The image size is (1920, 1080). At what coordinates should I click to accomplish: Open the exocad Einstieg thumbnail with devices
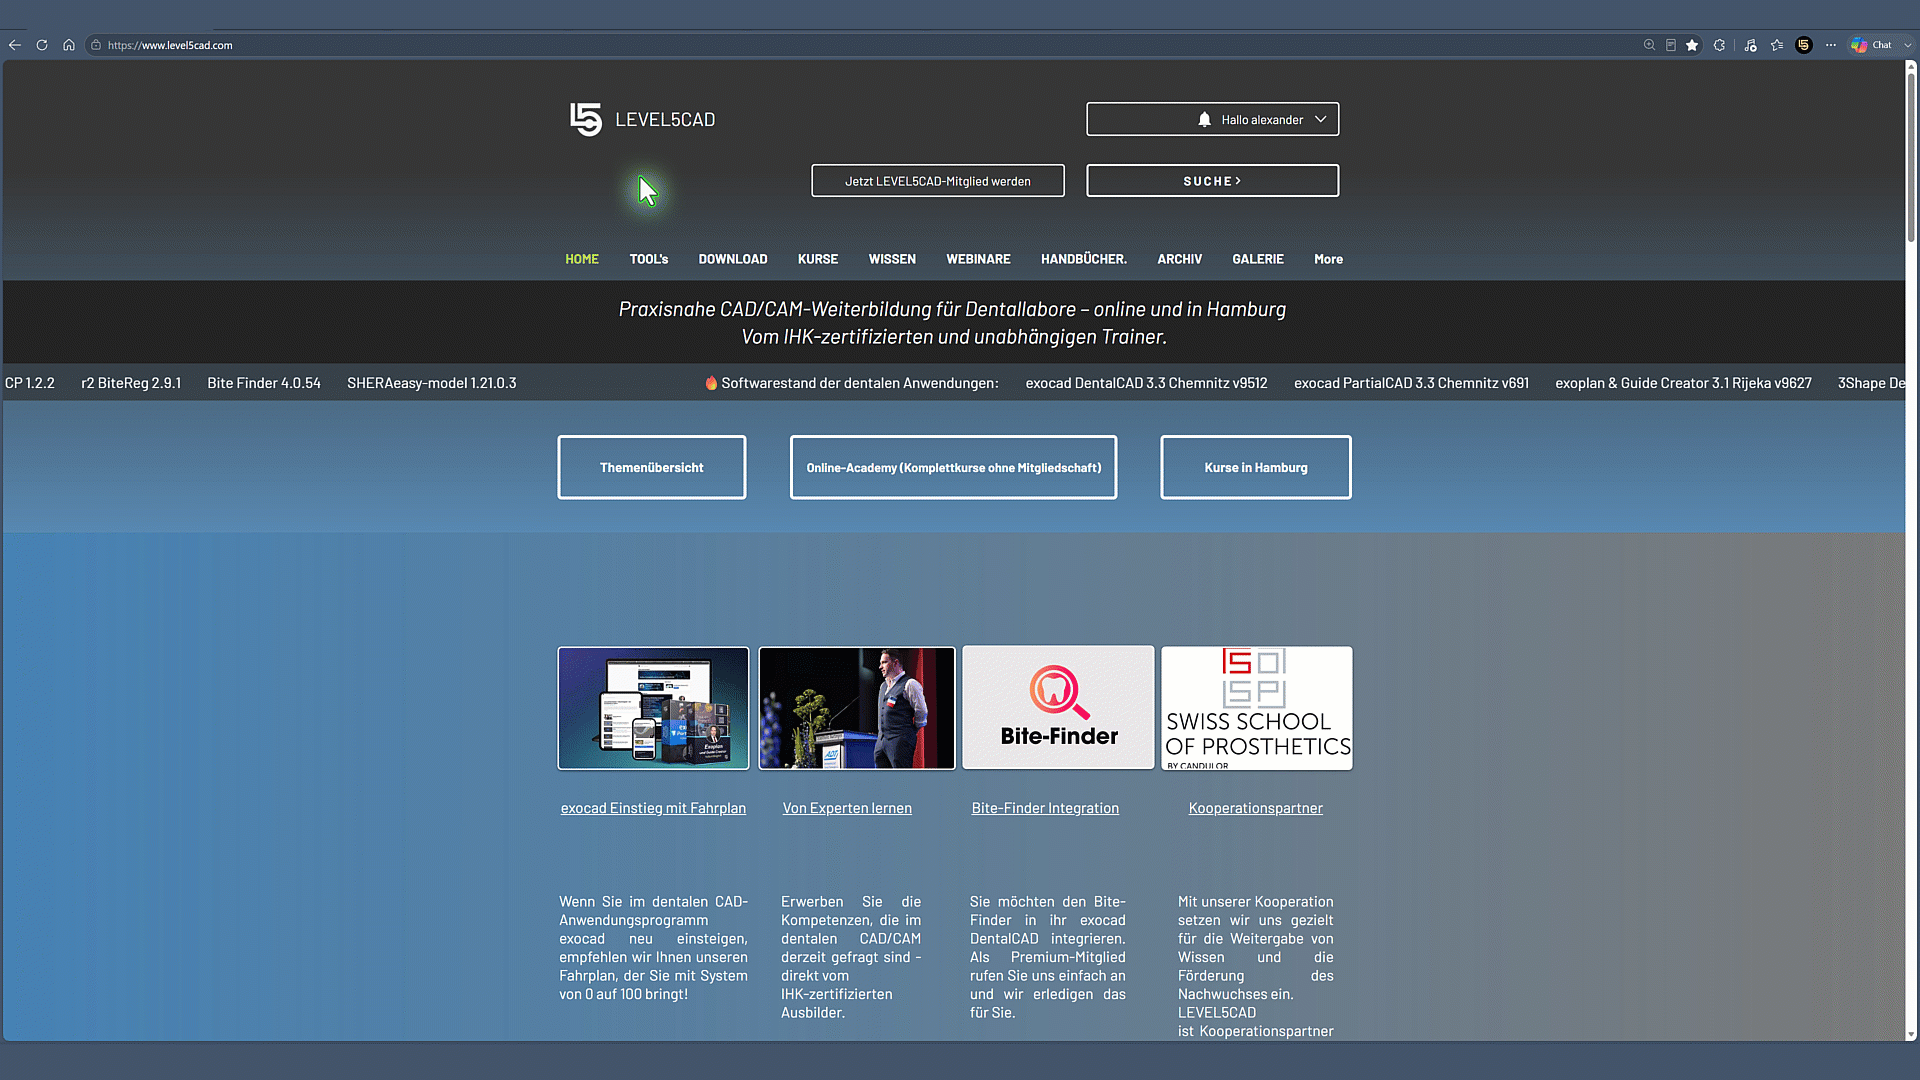point(653,708)
